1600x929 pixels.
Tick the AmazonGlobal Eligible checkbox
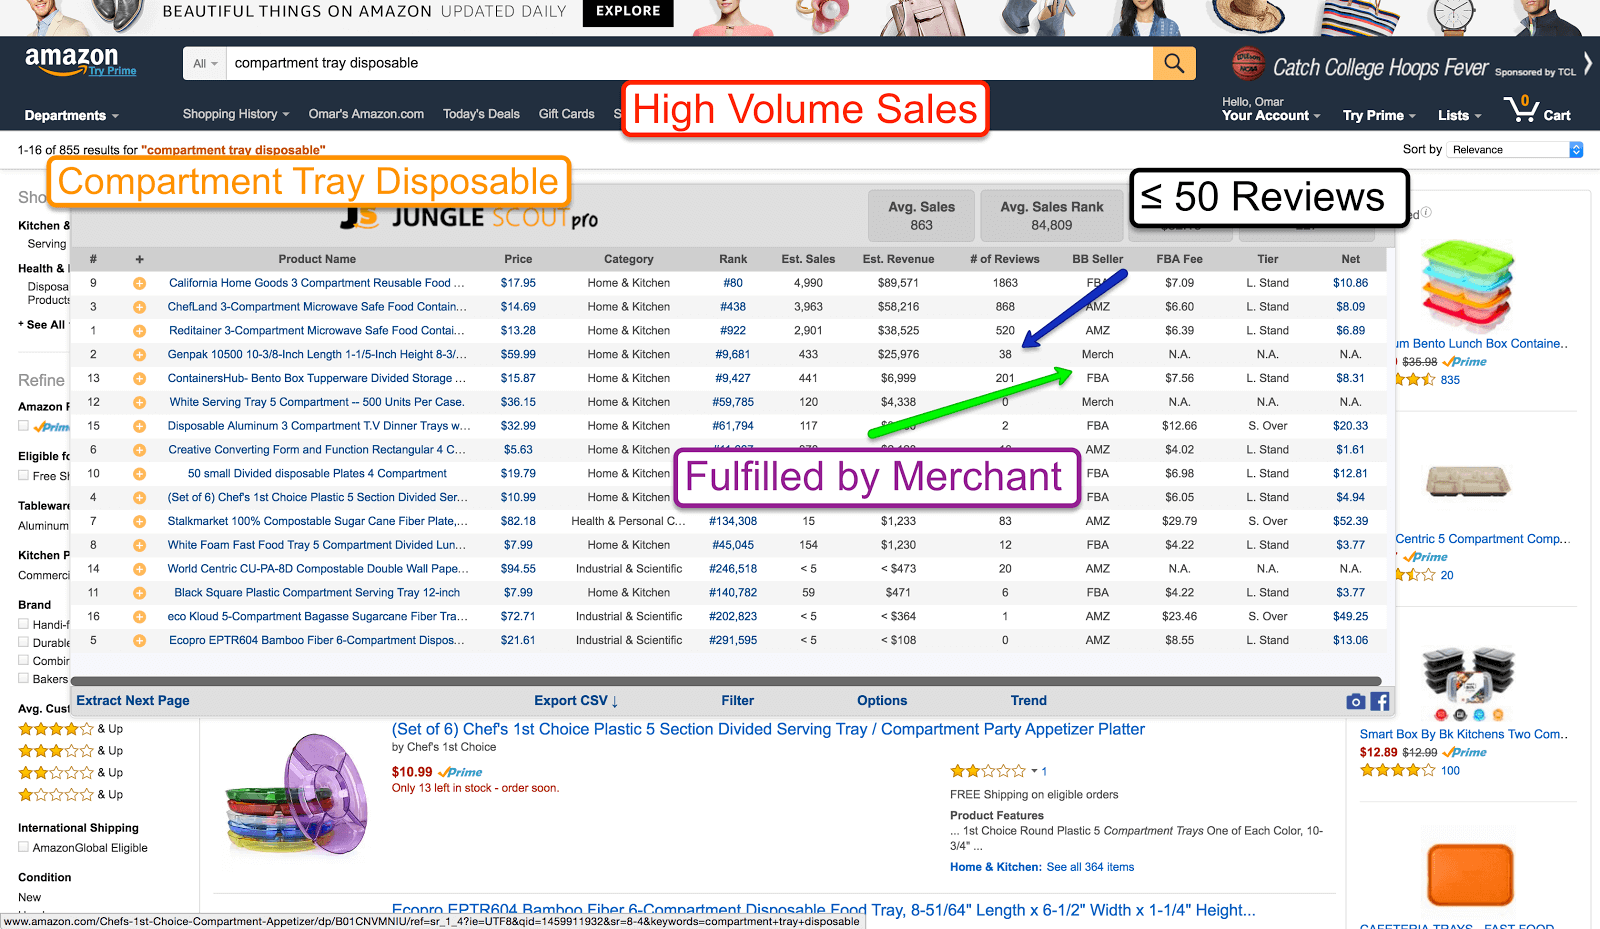23,847
